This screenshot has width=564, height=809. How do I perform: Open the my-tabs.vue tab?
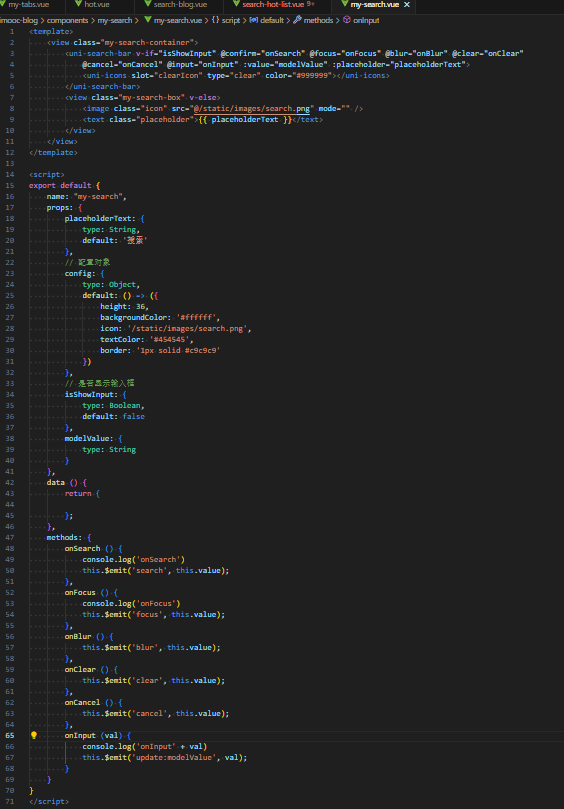pyautogui.click(x=28, y=5)
